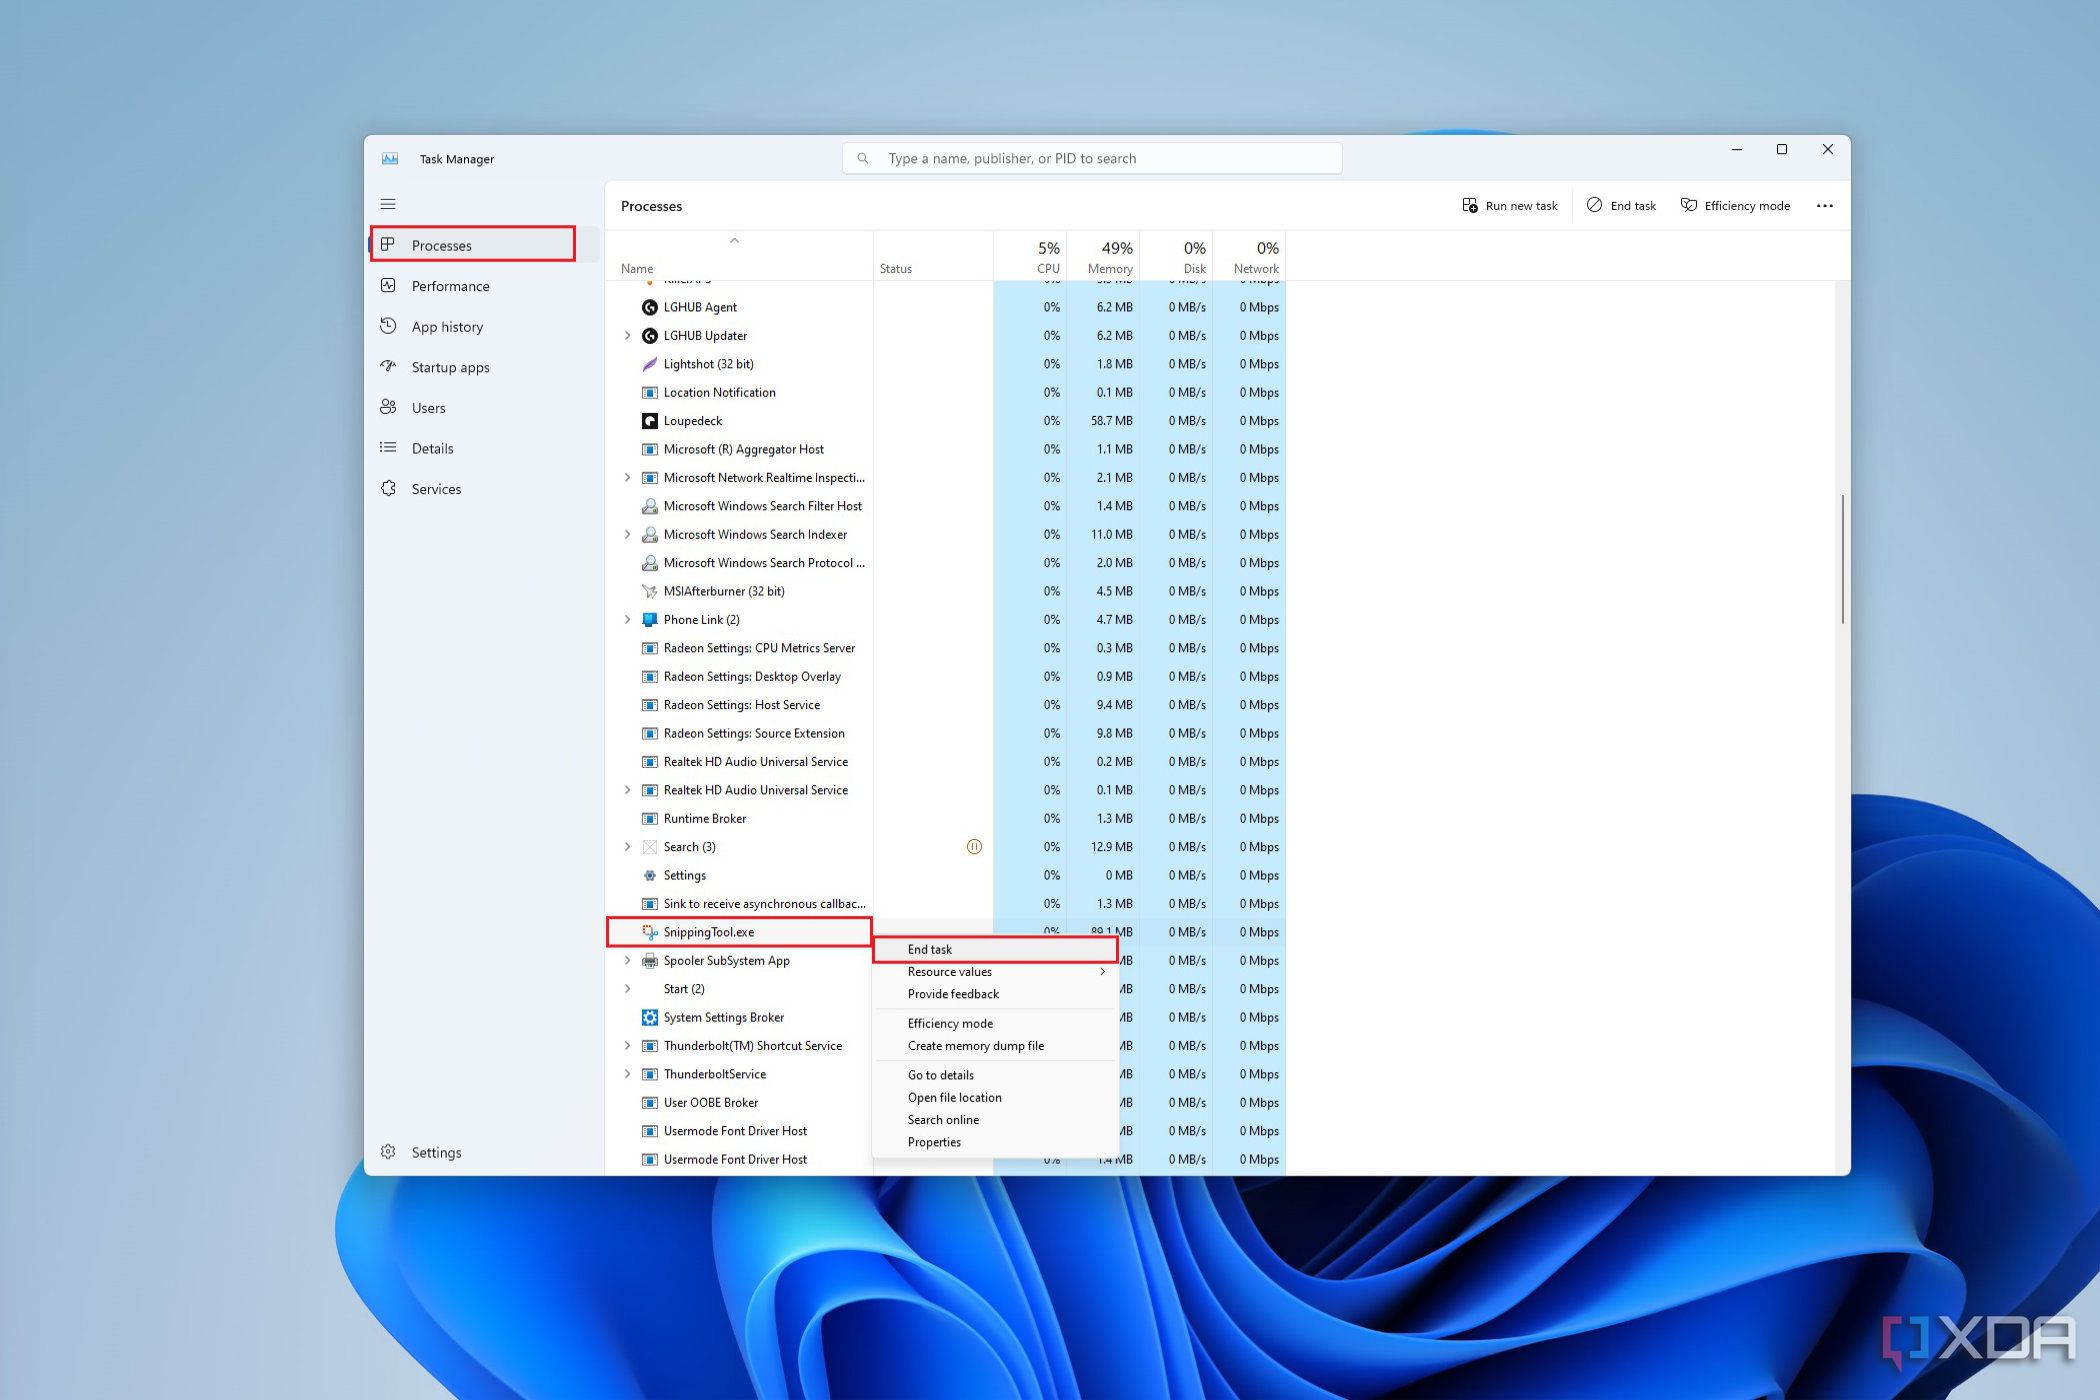Select Sink to receive asynchronous callback row
The height and width of the screenshot is (1400, 2100).
point(945,903)
